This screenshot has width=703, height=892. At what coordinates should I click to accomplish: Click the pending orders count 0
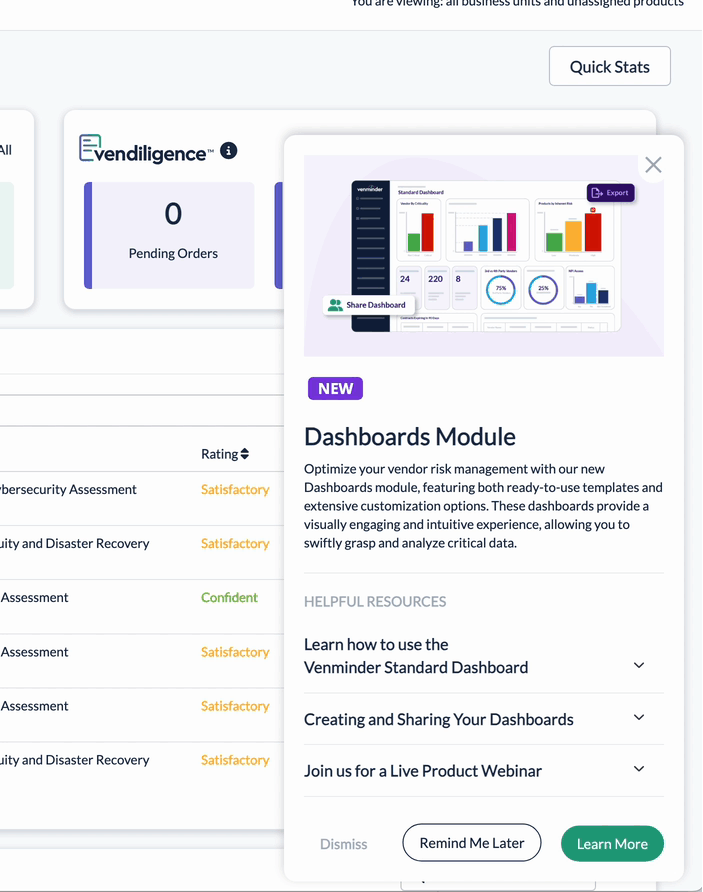(173, 214)
